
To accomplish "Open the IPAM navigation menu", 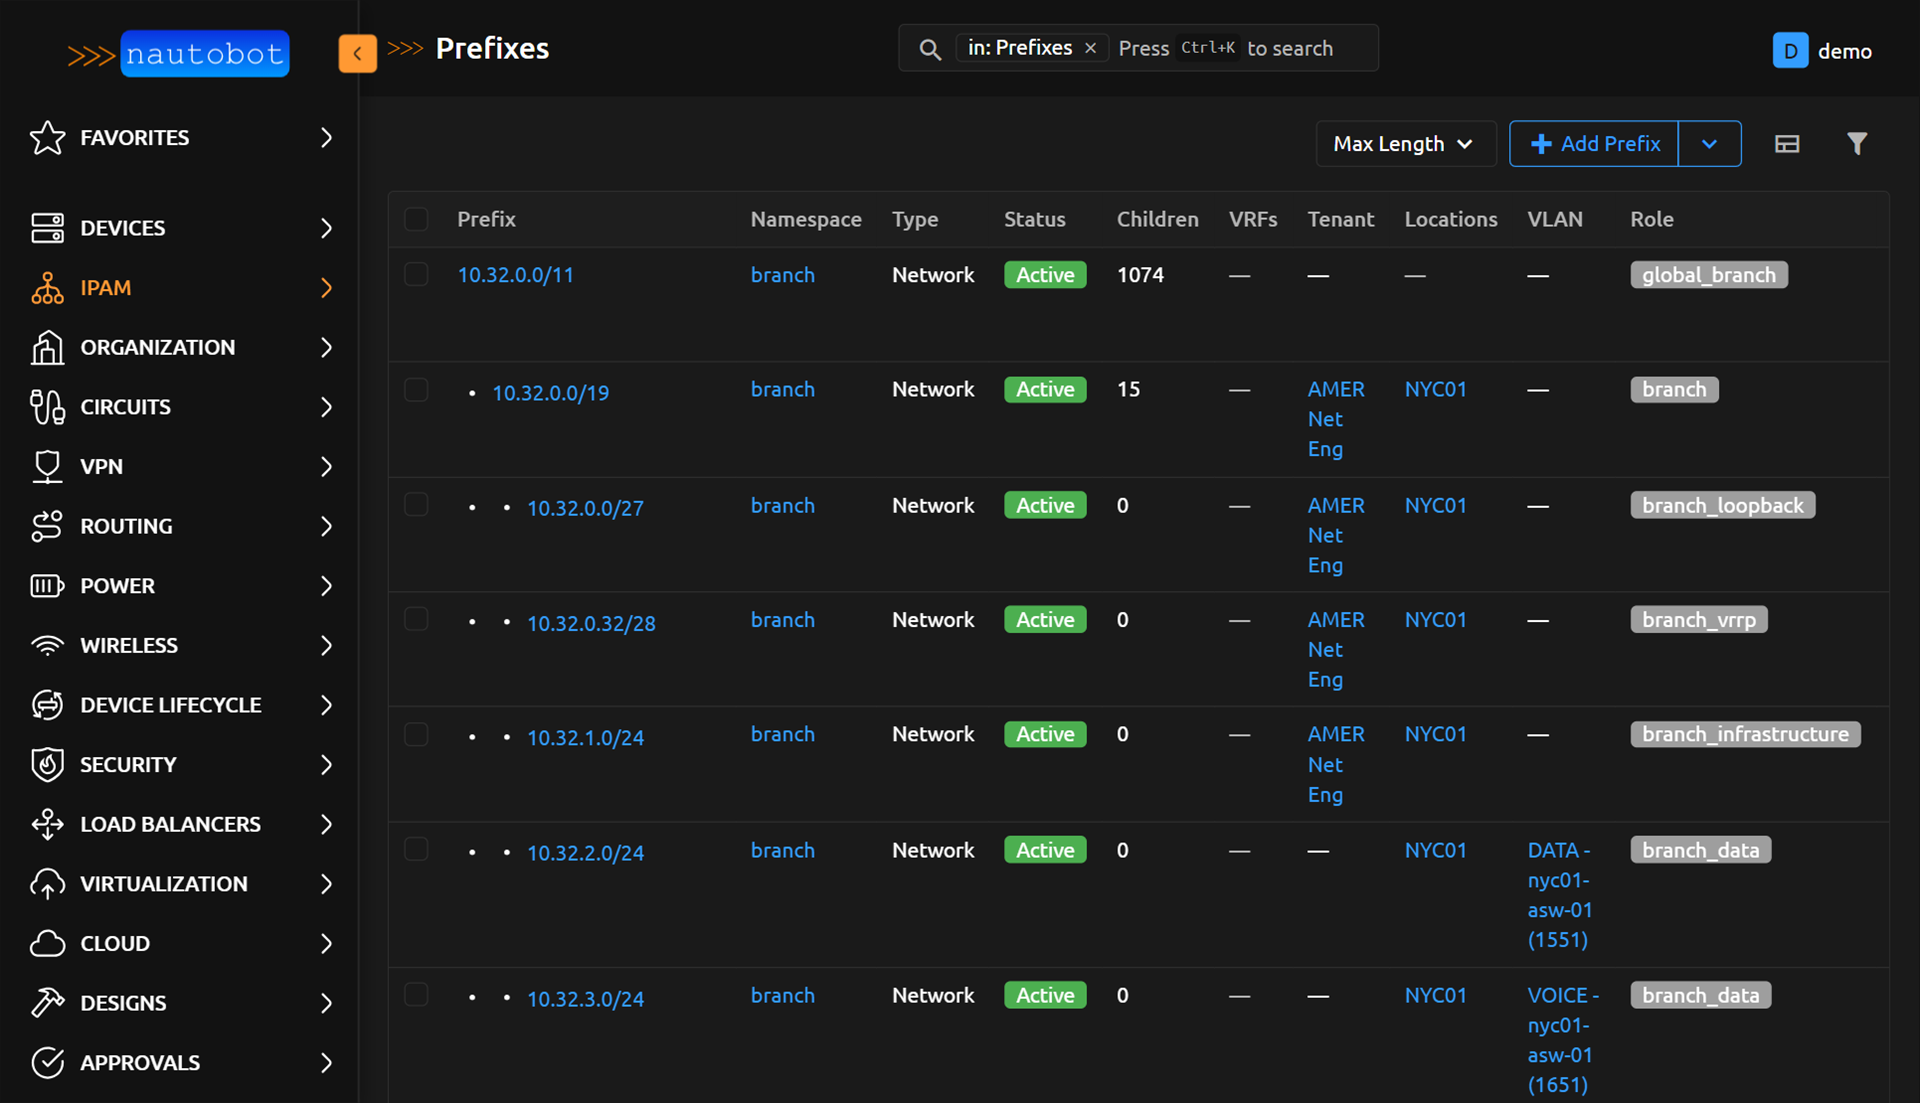I will (x=105, y=288).
